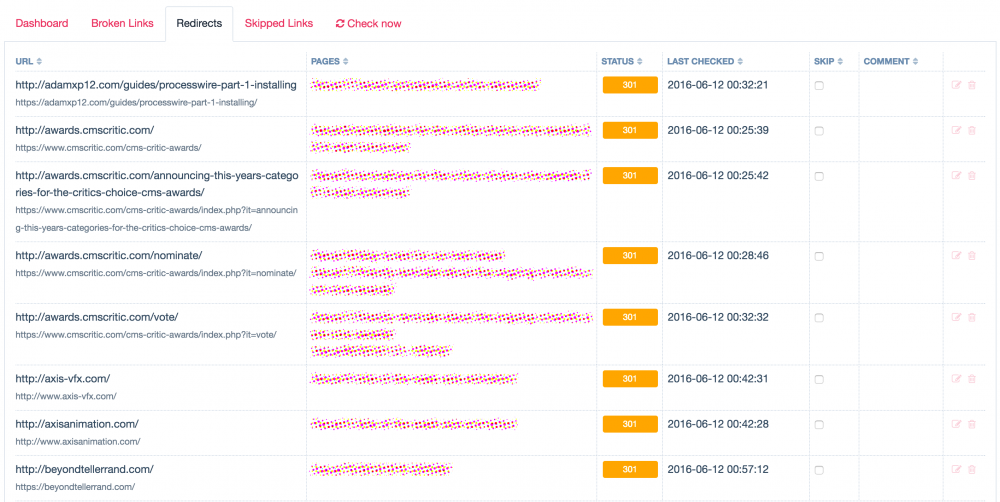Click timestamp 2016-06-12 00:42:31
The height and width of the screenshot is (502, 1000).
point(717,378)
